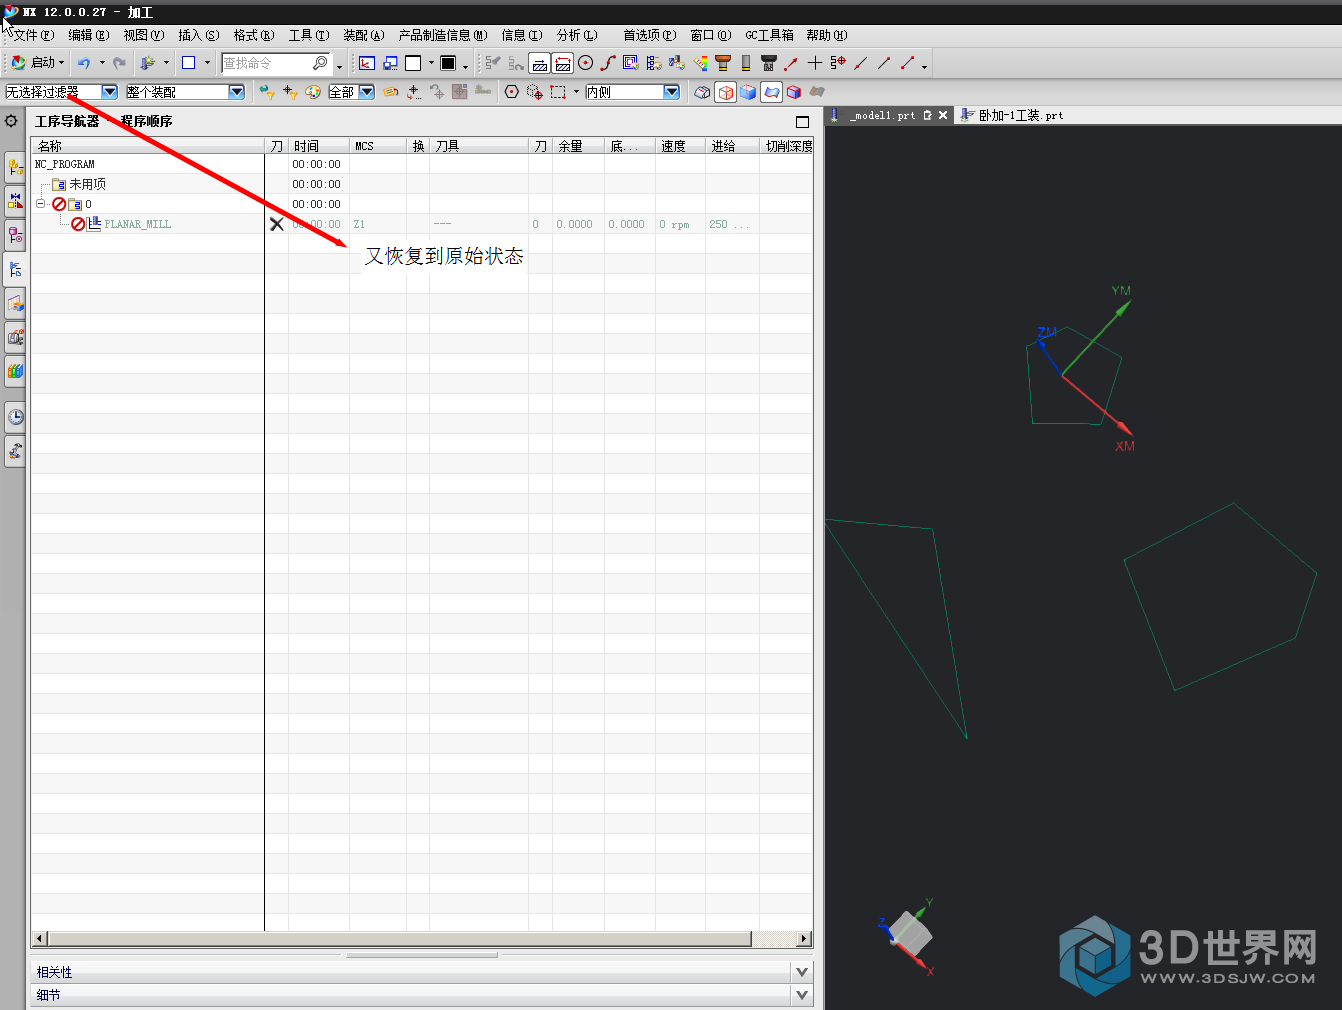Click the 名称 column header
The image size is (1342, 1010).
[x=148, y=146]
